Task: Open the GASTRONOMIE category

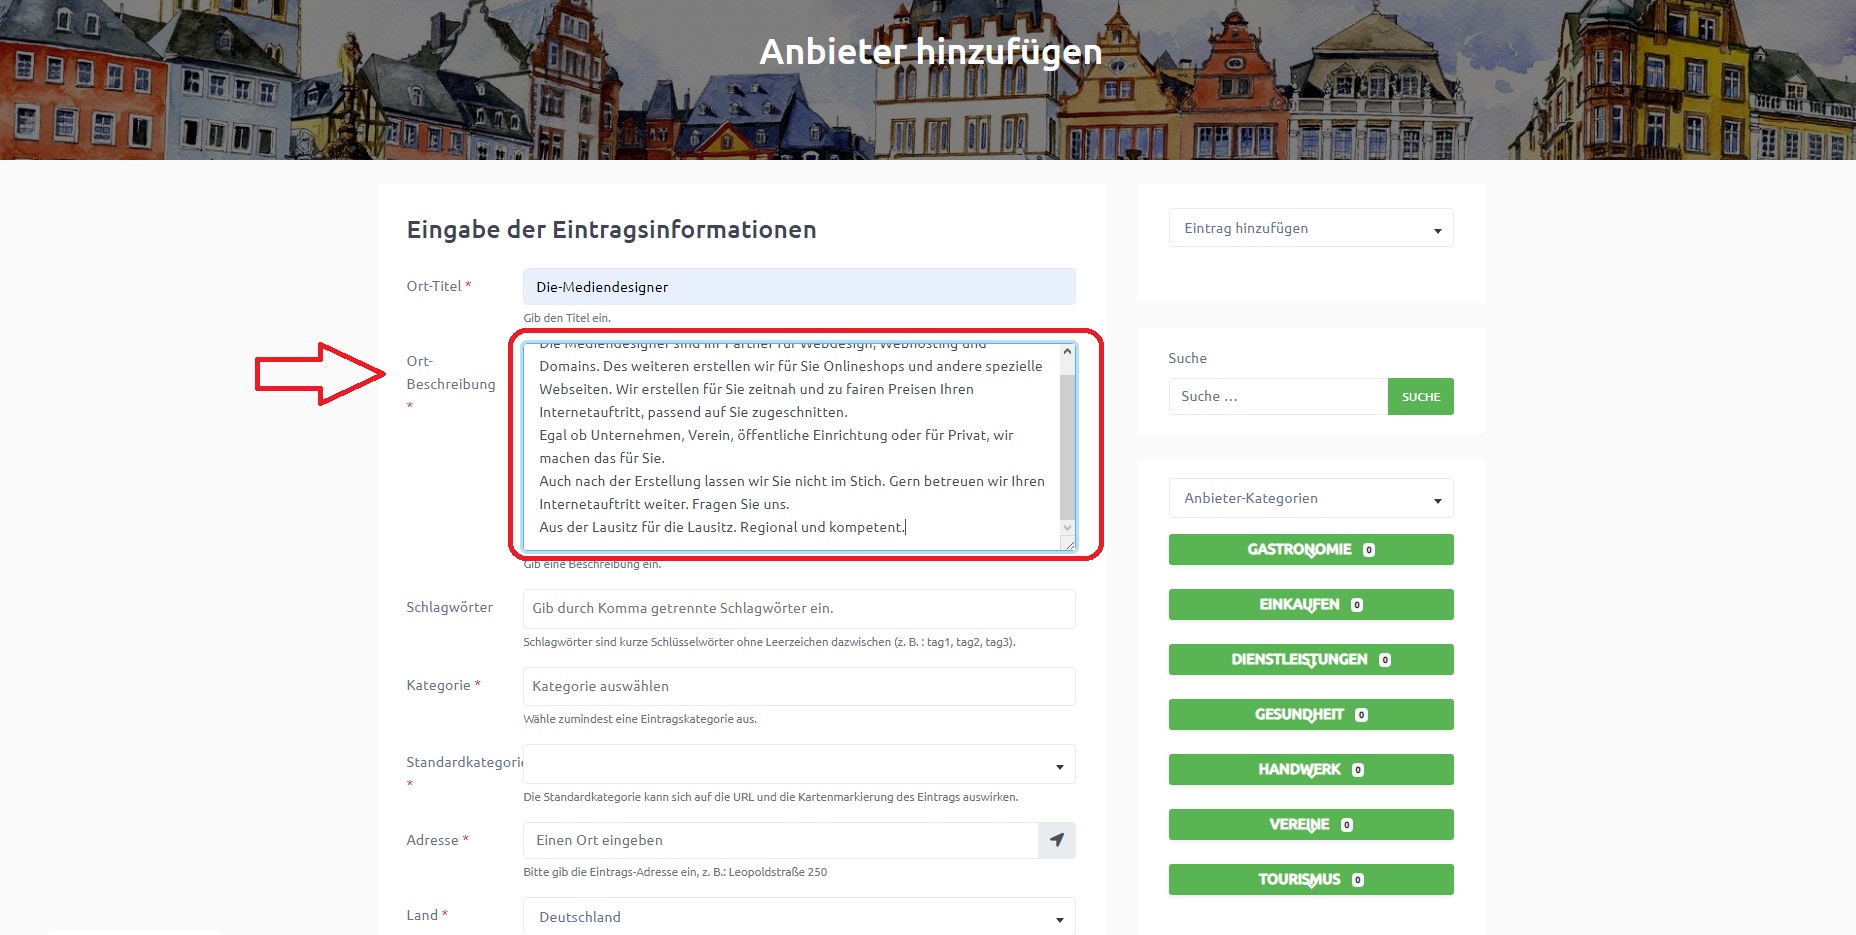Action: tap(1310, 550)
